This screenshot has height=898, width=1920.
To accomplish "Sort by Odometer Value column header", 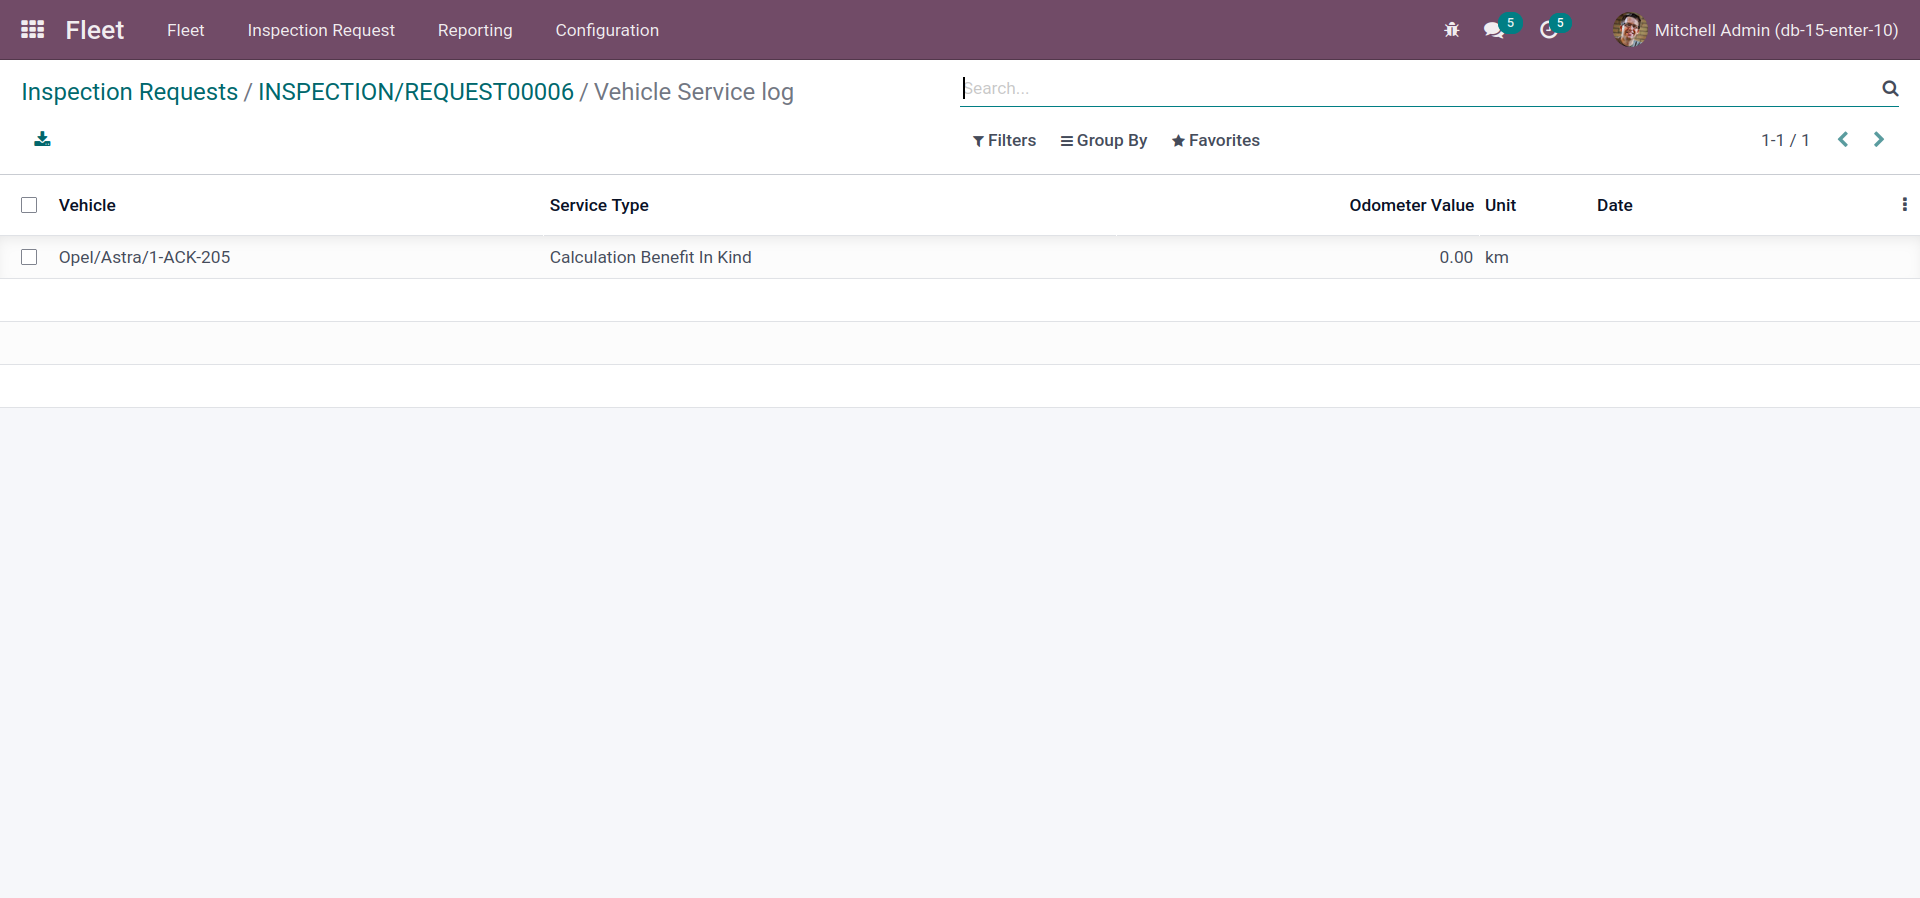I will pos(1411,205).
